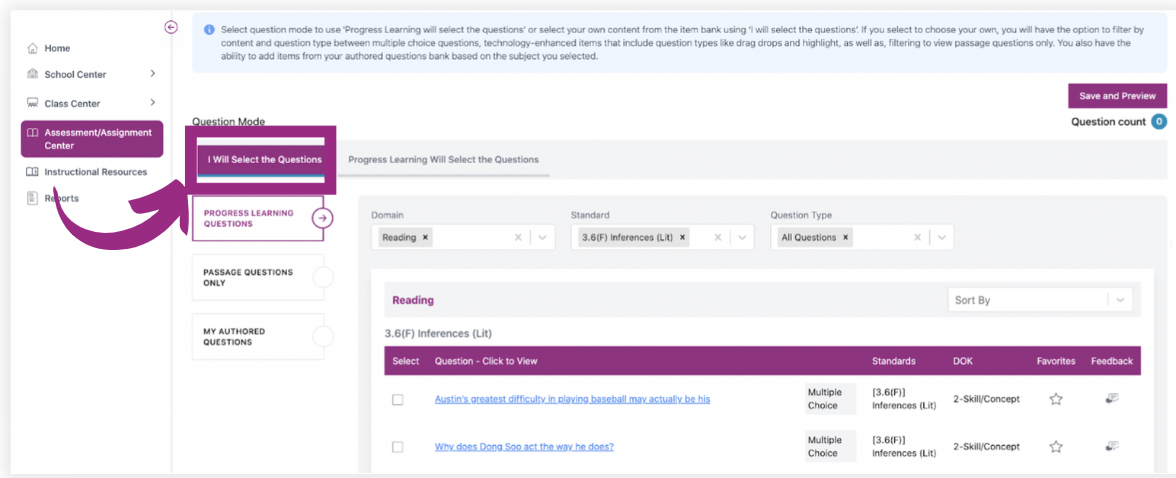This screenshot has height=478, width=1176.
Task: Click the Favorites column header
Action: [1056, 361]
